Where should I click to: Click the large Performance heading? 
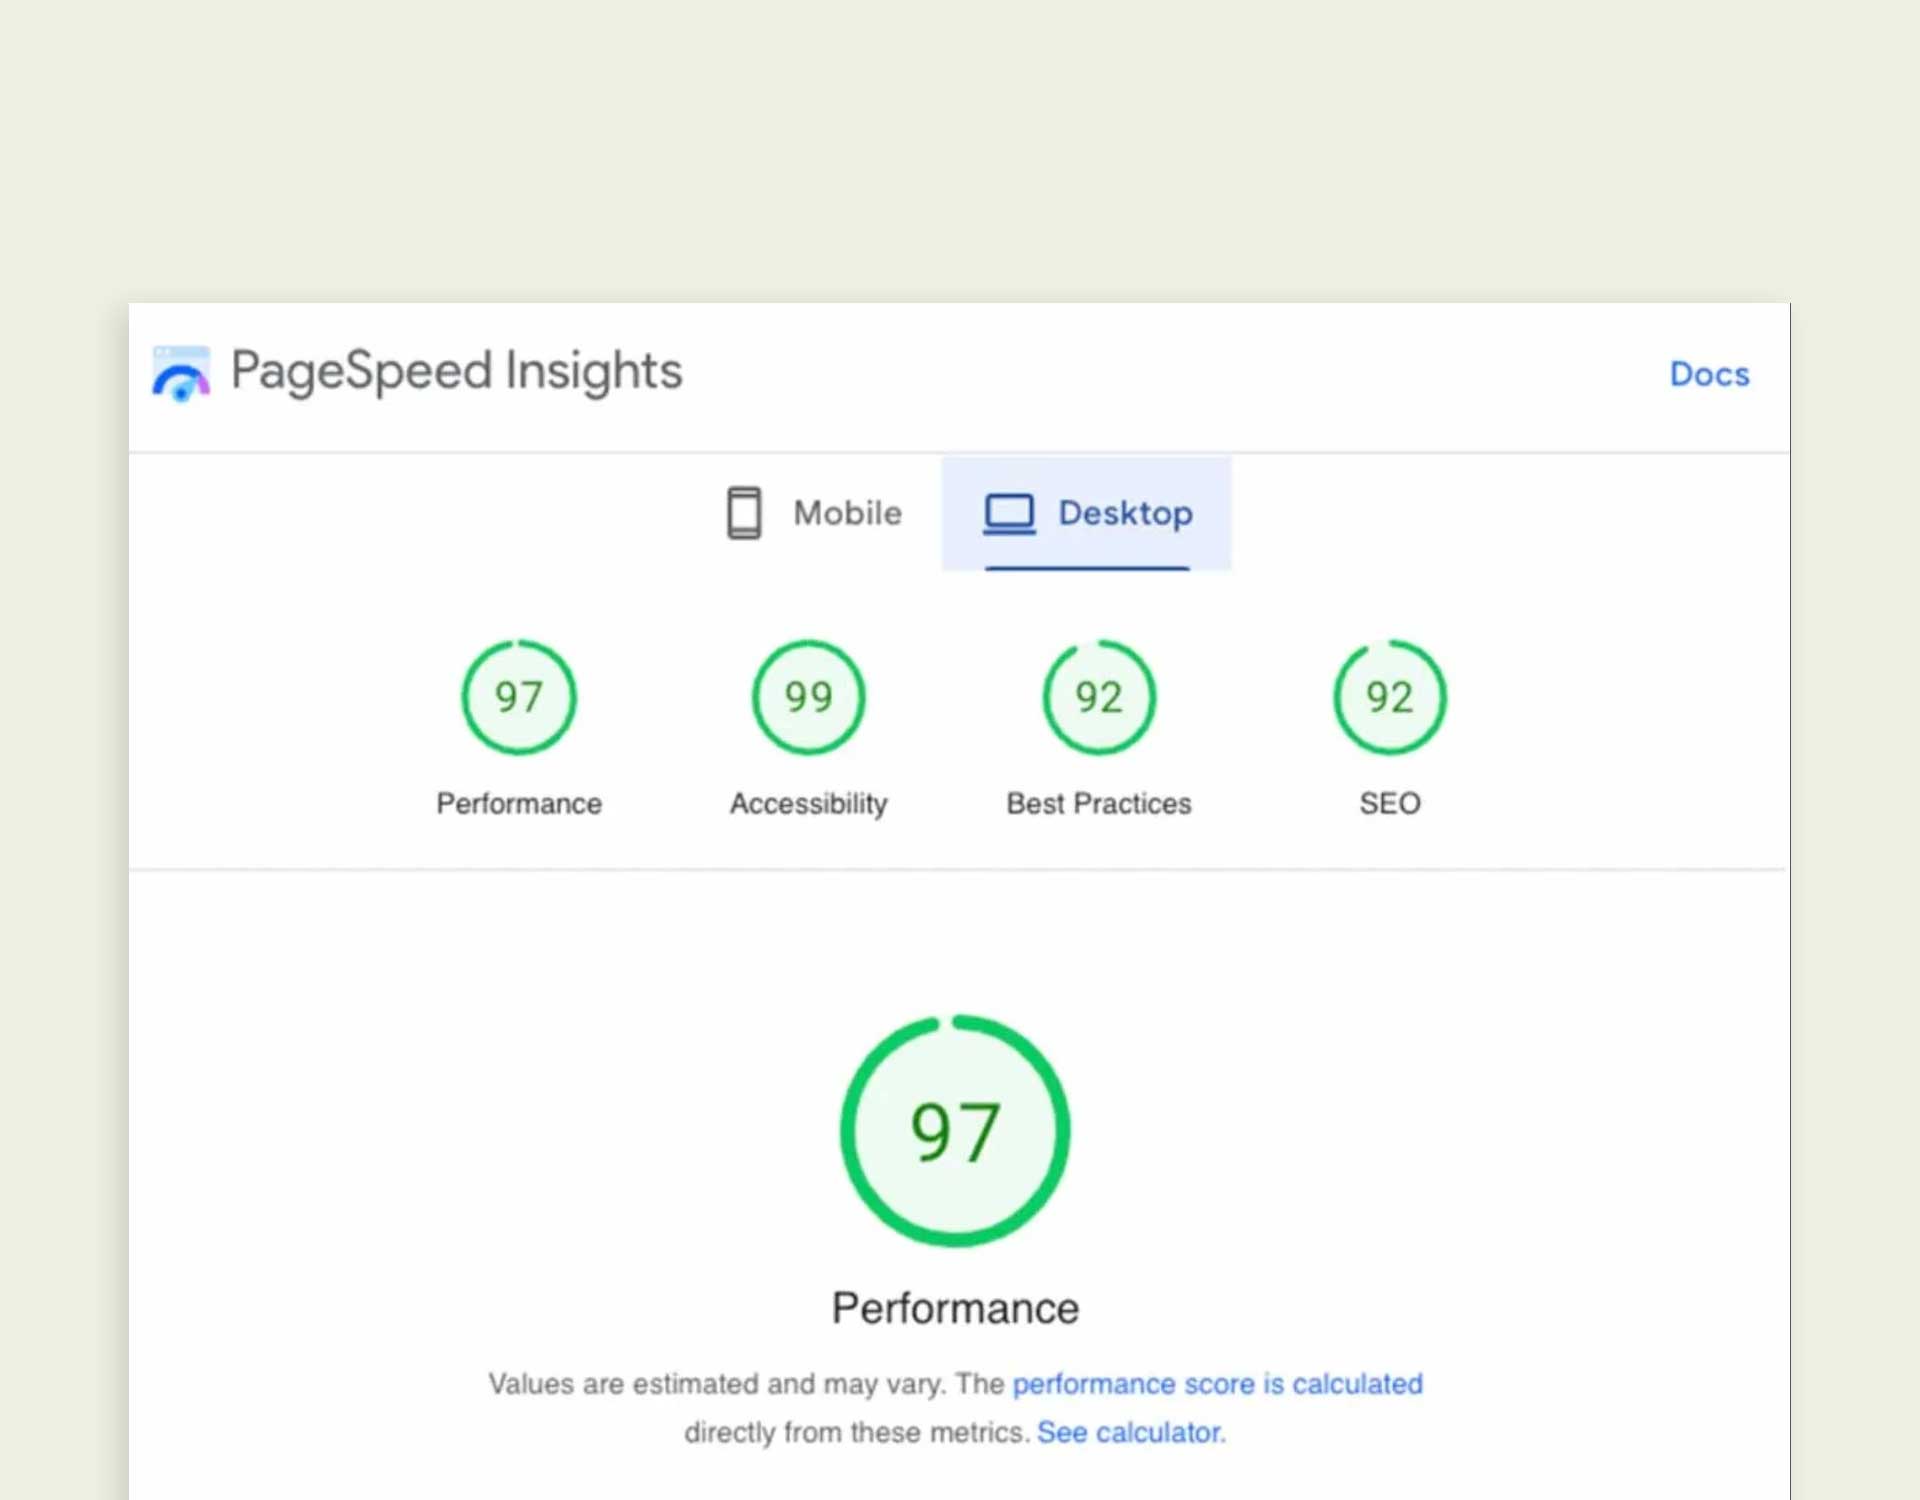click(x=955, y=1308)
